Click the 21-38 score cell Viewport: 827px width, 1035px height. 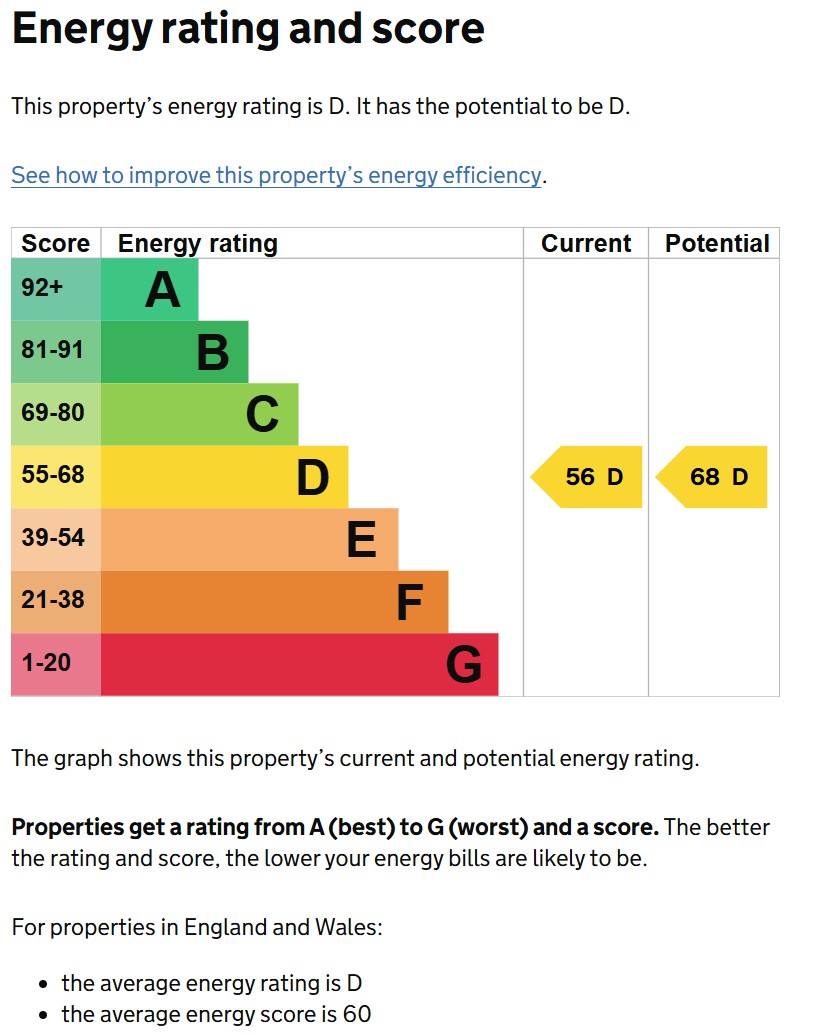[56, 602]
